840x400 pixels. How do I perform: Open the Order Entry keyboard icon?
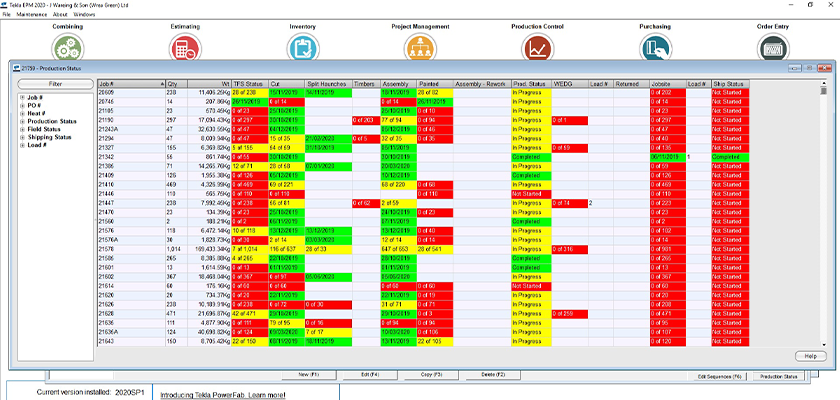pyautogui.click(x=773, y=47)
